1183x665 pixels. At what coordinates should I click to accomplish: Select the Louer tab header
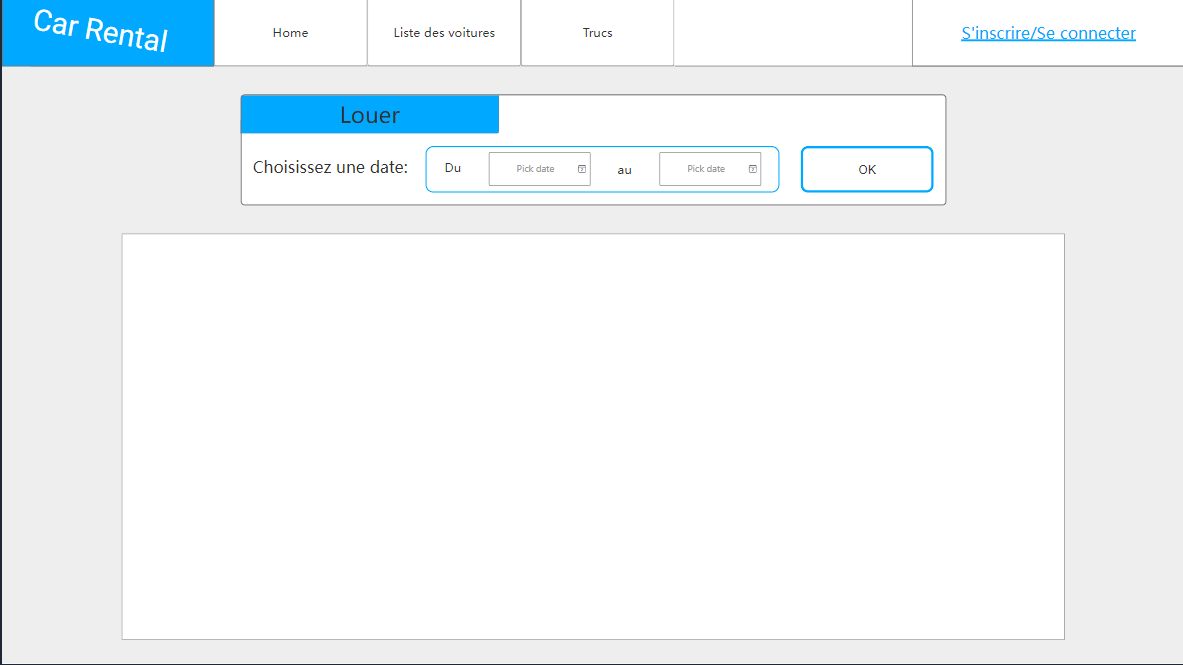370,115
